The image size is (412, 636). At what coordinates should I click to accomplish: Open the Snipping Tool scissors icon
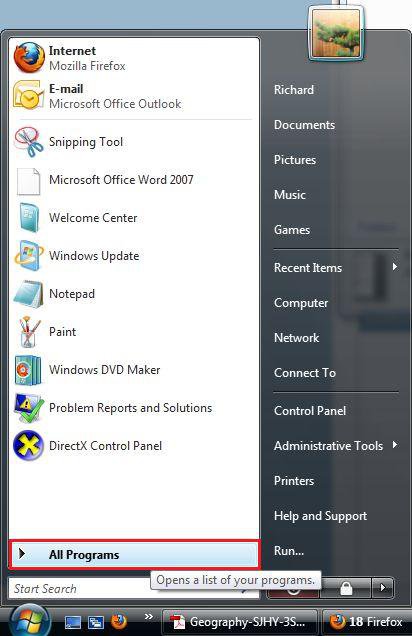(x=28, y=142)
